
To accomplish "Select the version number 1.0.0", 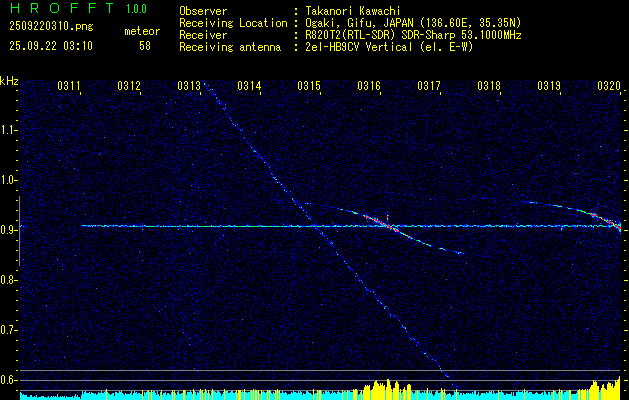I will (136, 9).
